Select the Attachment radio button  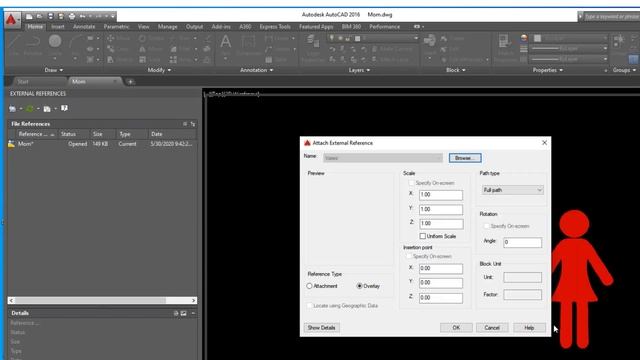coord(309,286)
